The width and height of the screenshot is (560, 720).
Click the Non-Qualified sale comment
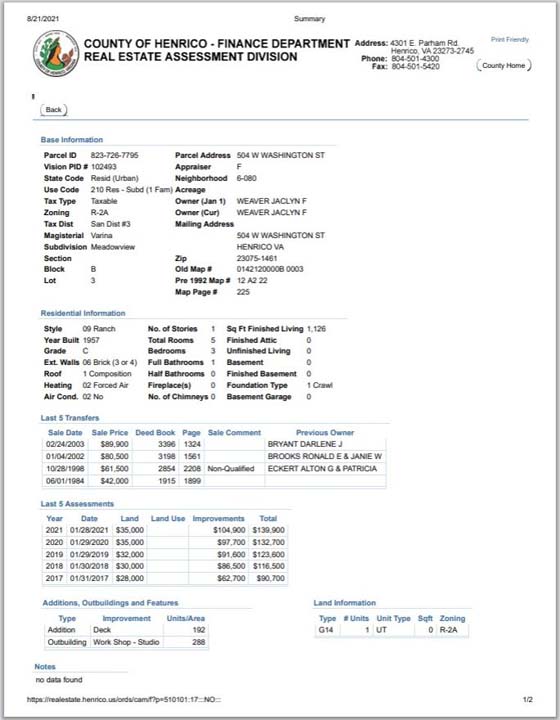(x=231, y=468)
